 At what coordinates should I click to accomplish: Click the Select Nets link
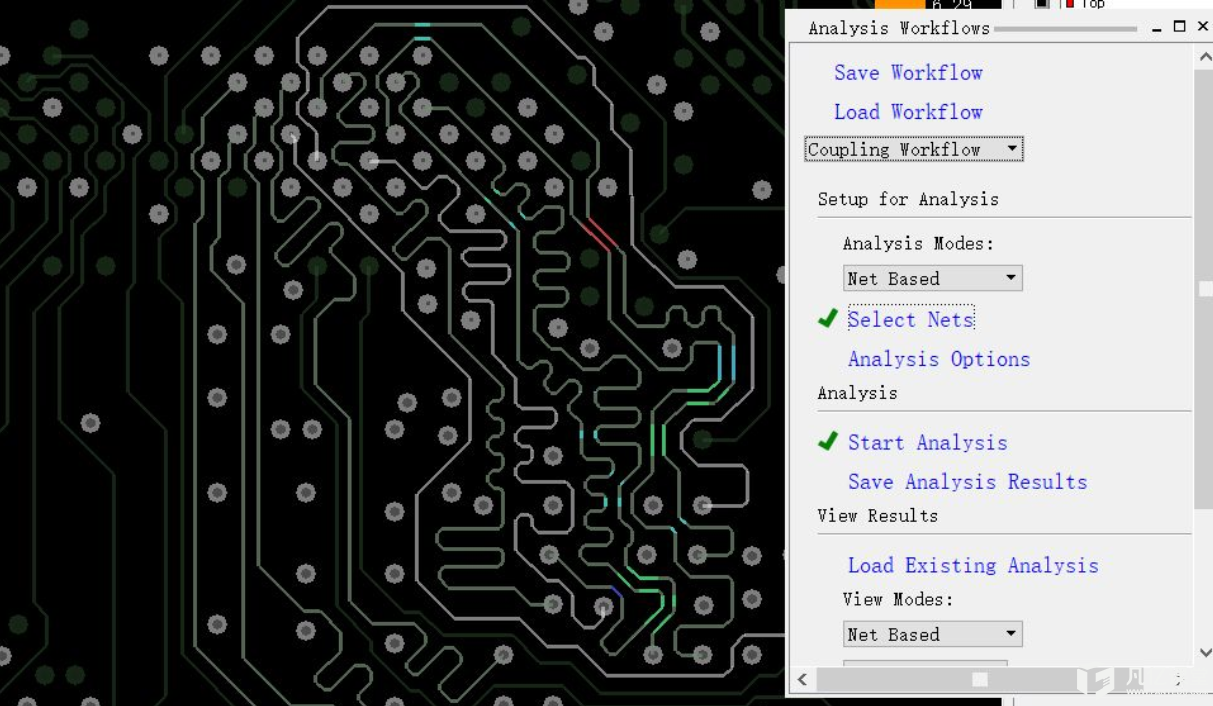(x=911, y=320)
